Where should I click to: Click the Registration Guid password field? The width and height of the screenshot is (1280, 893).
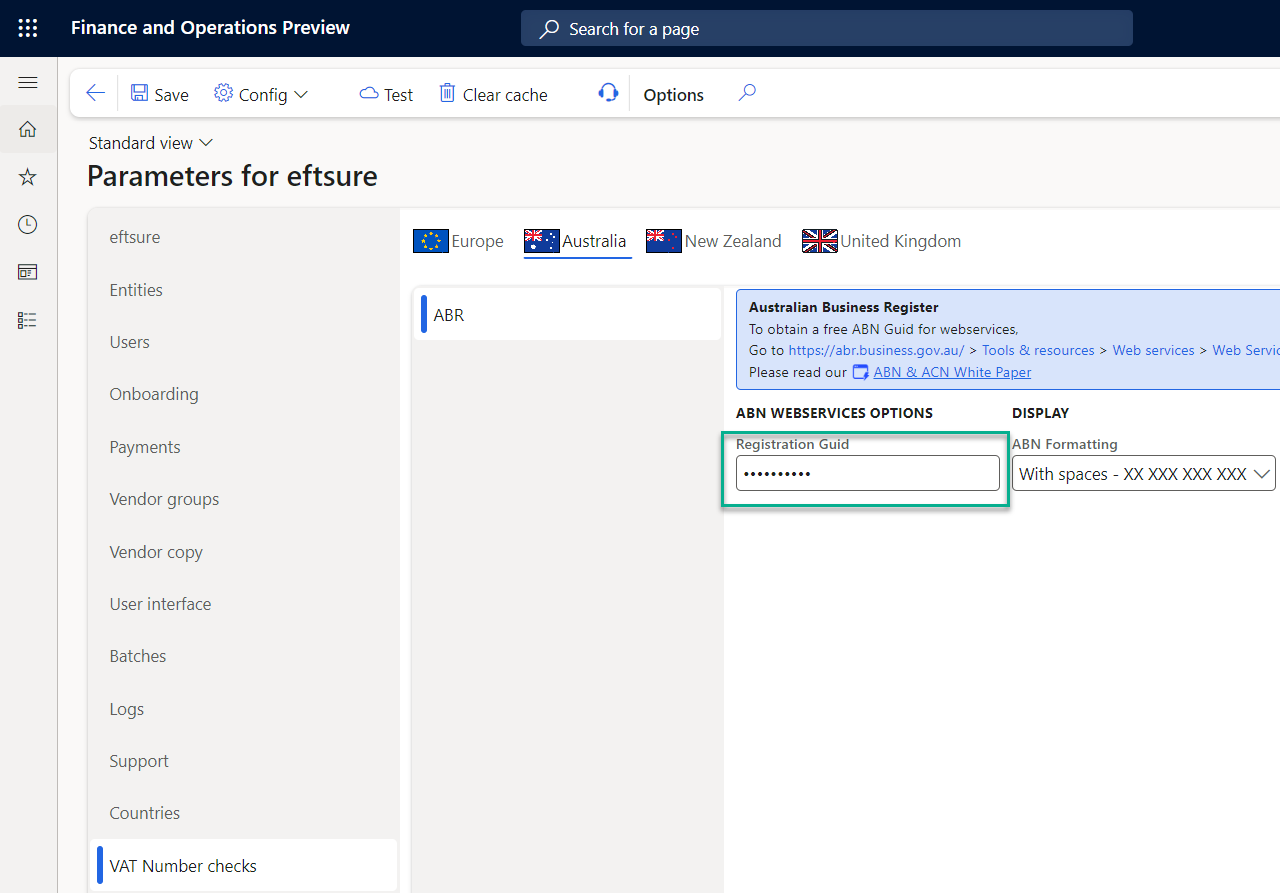[x=867, y=473]
